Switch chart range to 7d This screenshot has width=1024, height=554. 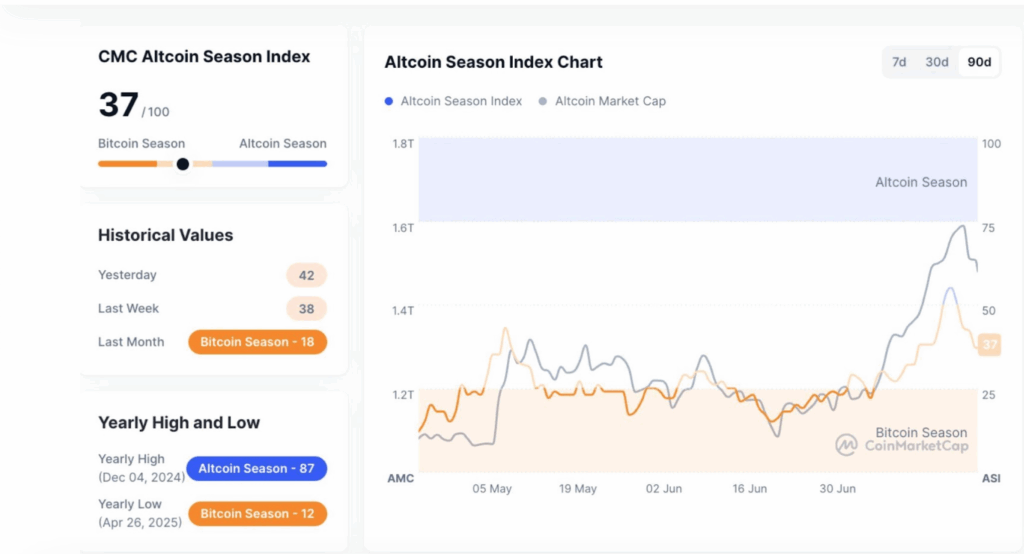pyautogui.click(x=899, y=62)
